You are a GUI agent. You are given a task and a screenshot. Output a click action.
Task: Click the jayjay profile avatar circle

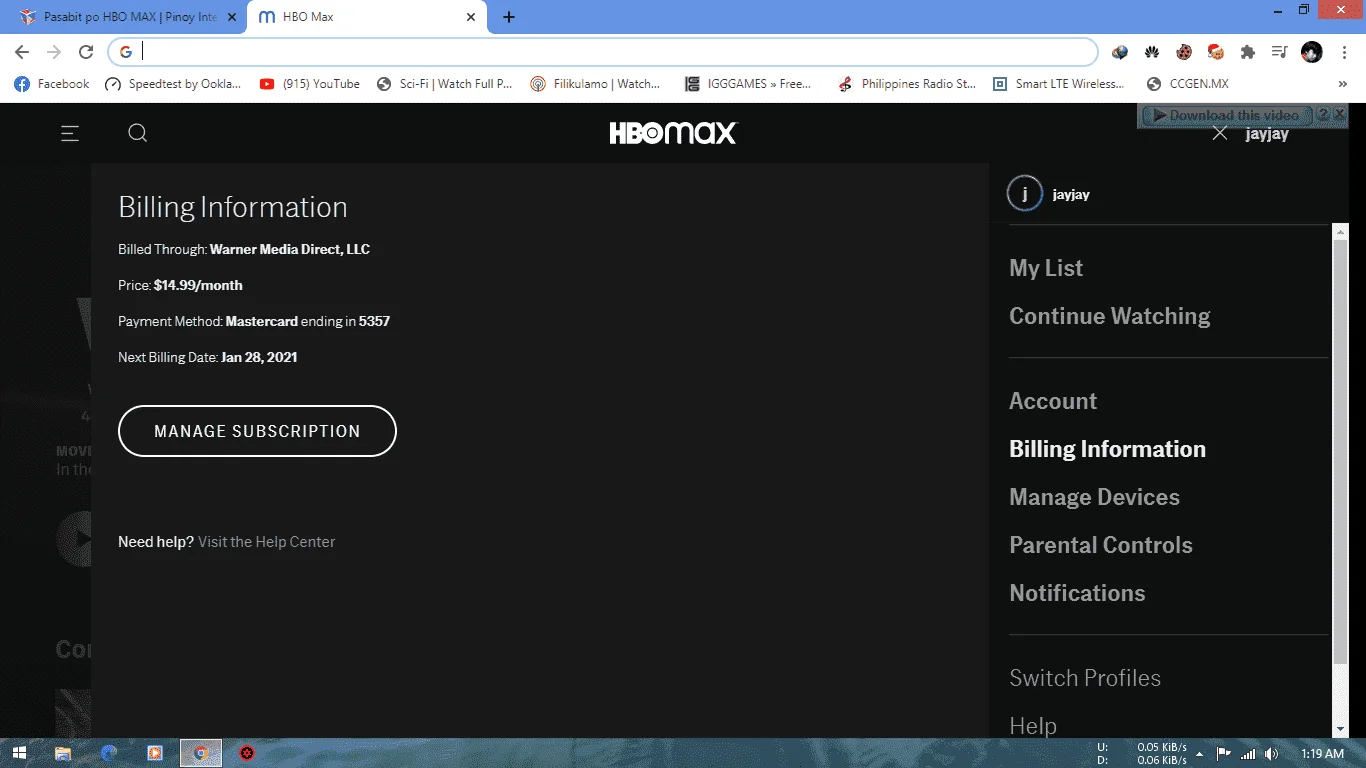pyautogui.click(x=1025, y=194)
